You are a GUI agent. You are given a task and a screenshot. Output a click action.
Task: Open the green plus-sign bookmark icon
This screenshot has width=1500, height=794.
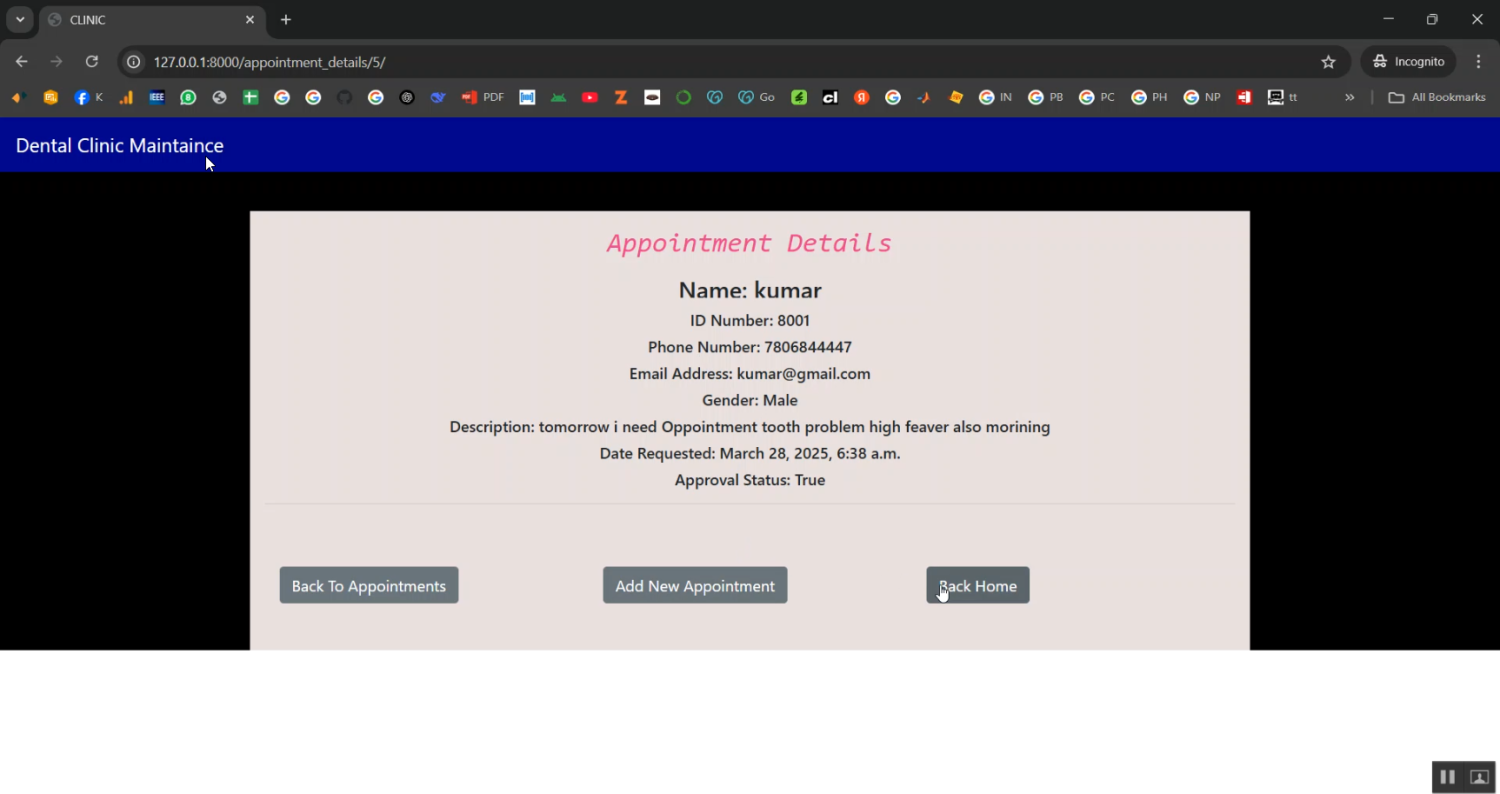pyautogui.click(x=251, y=97)
